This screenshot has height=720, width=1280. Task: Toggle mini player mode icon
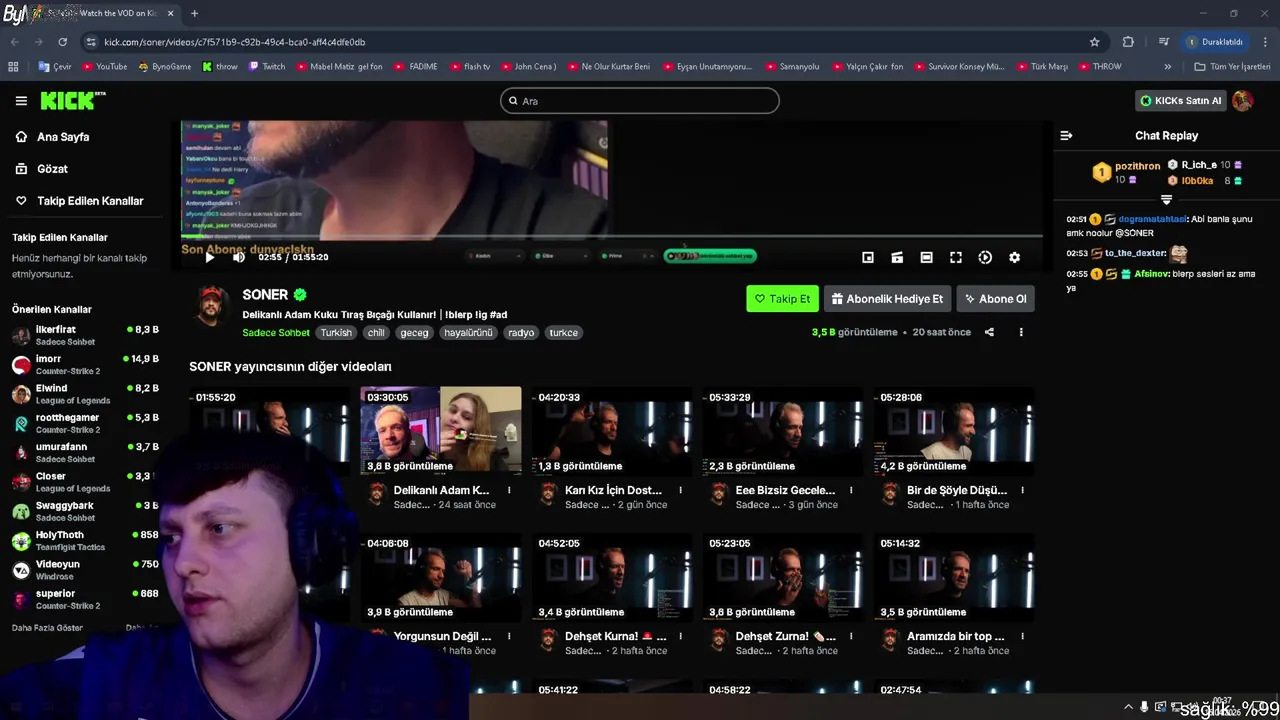pyautogui.click(x=868, y=257)
